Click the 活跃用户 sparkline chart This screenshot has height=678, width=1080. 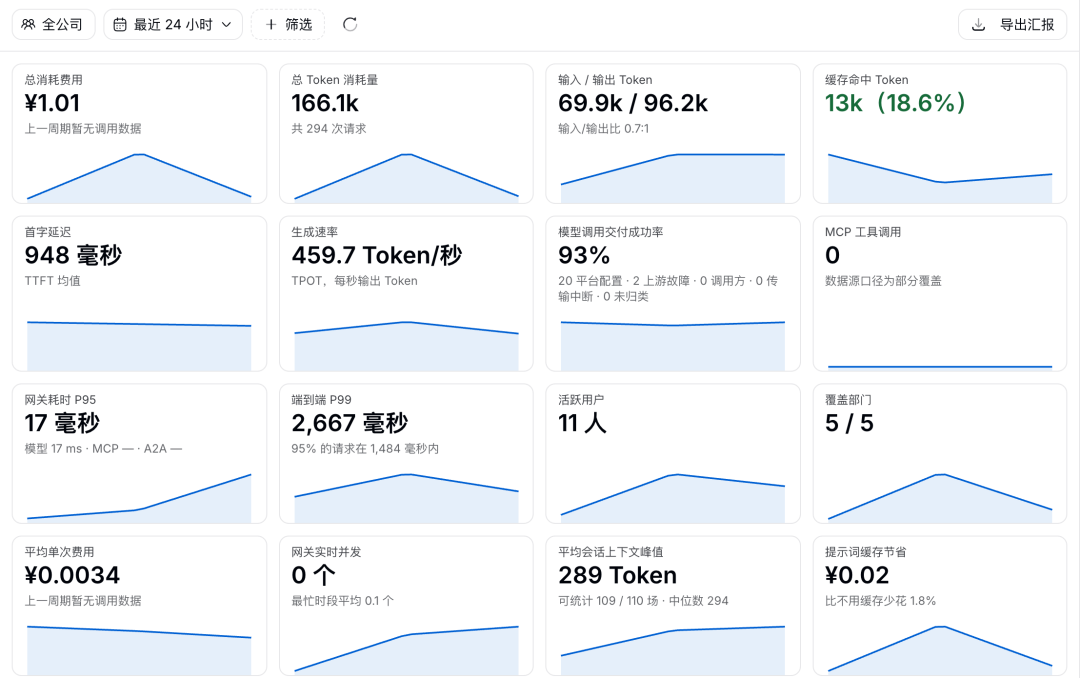pyautogui.click(x=673, y=498)
